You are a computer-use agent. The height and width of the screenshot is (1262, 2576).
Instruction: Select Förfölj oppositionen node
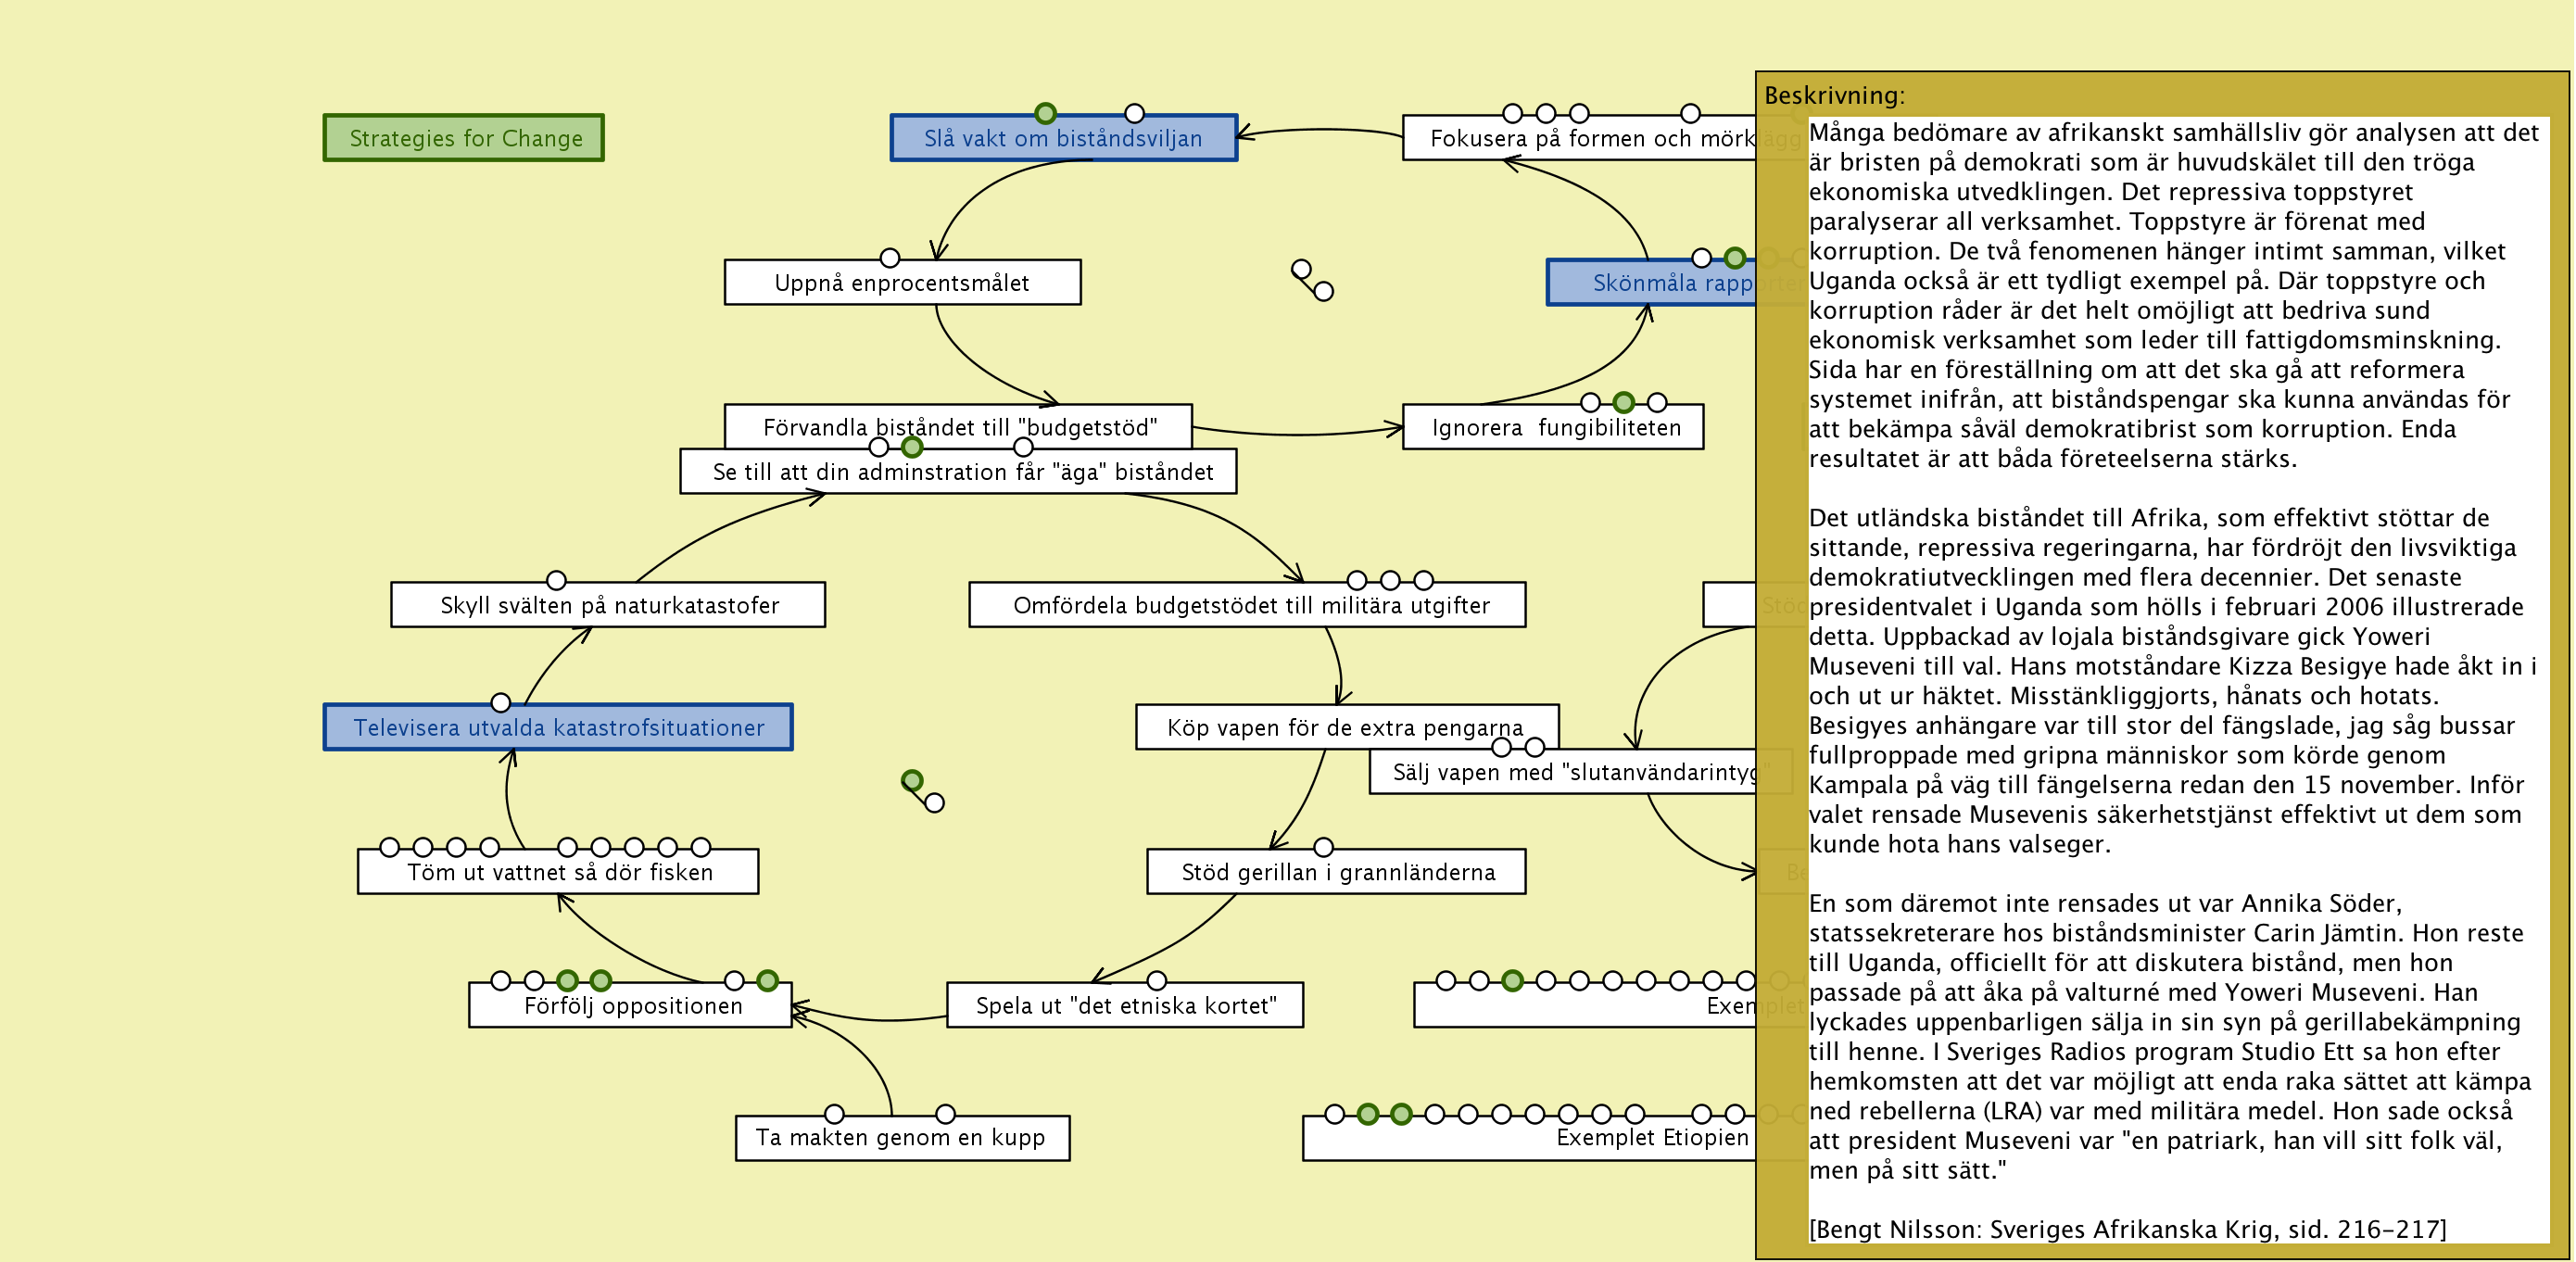(x=631, y=1006)
